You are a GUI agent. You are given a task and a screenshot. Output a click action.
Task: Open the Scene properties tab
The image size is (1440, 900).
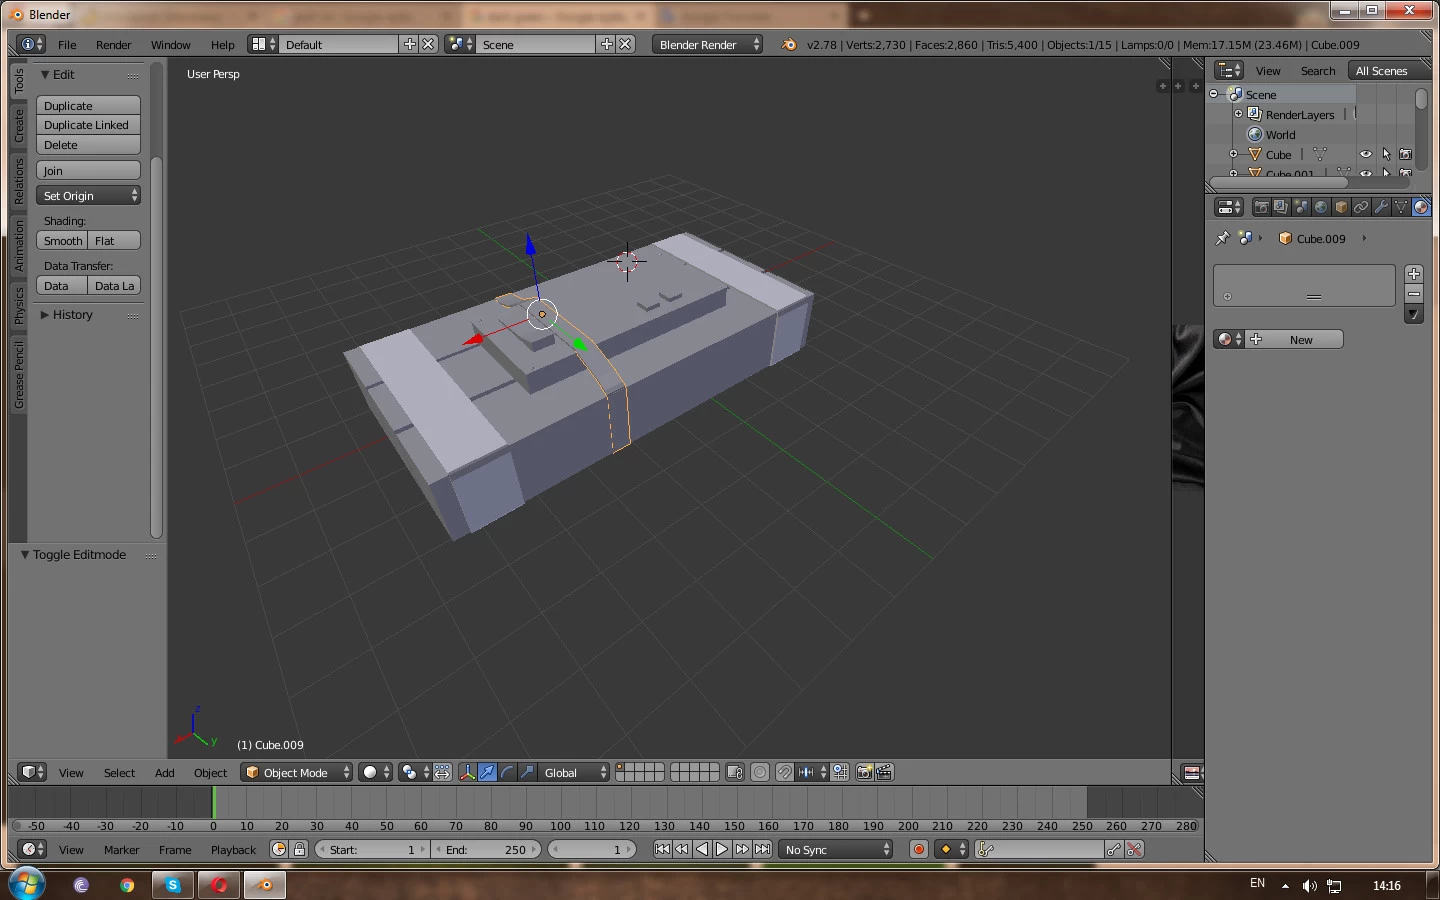coord(1301,207)
